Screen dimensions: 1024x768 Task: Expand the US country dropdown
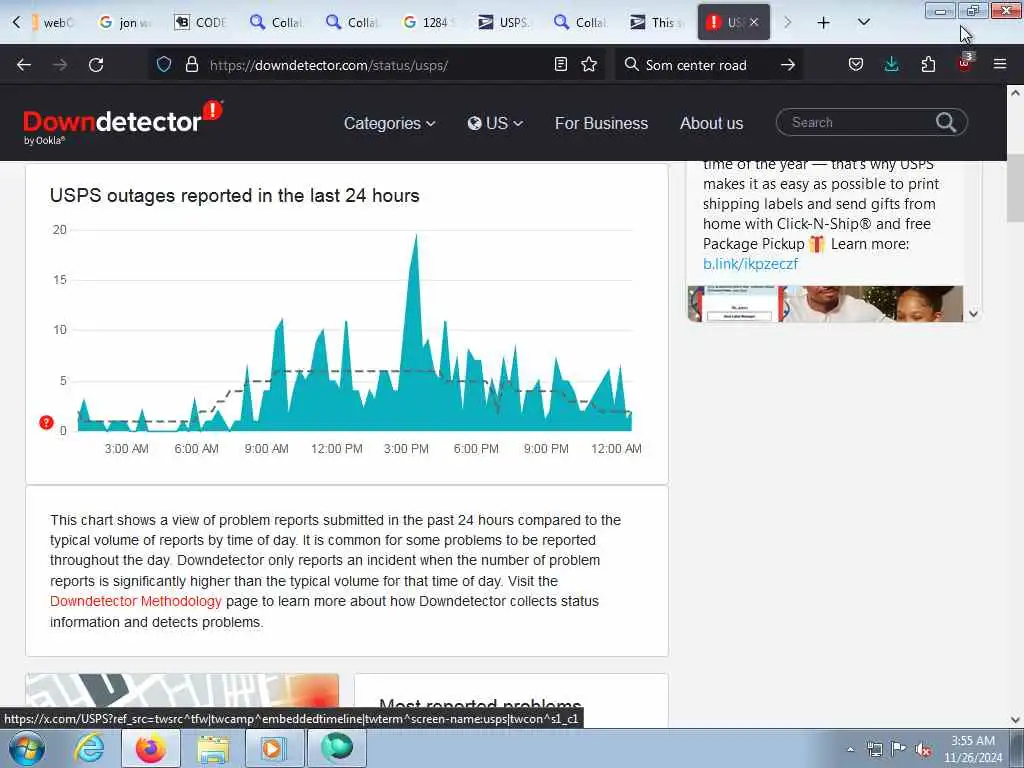(x=495, y=123)
